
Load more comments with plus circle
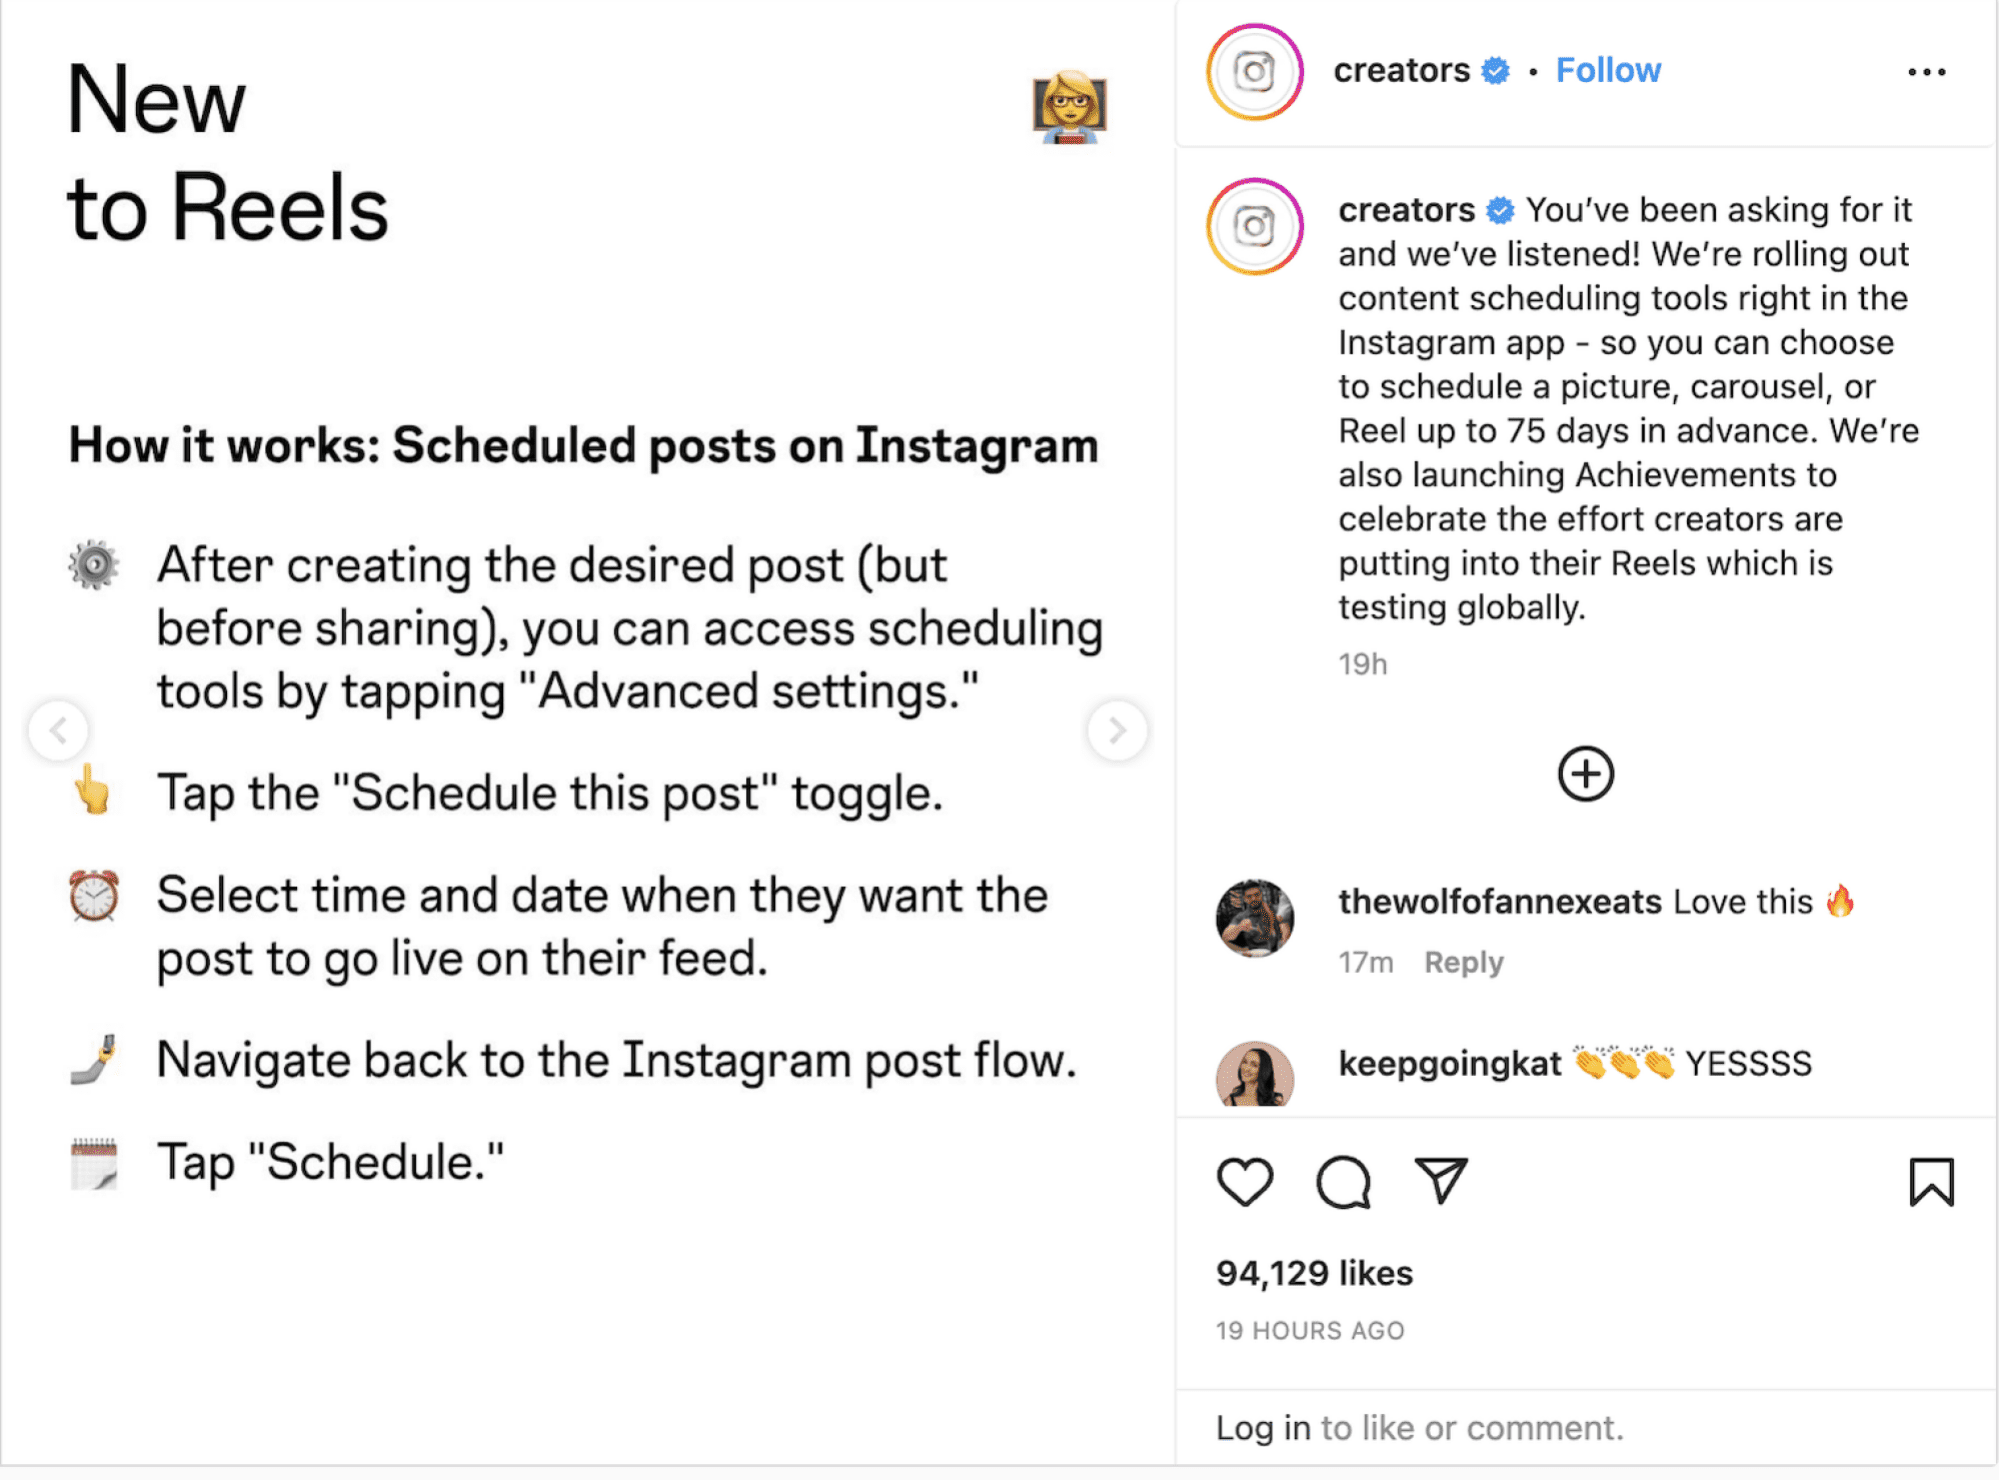1585,773
